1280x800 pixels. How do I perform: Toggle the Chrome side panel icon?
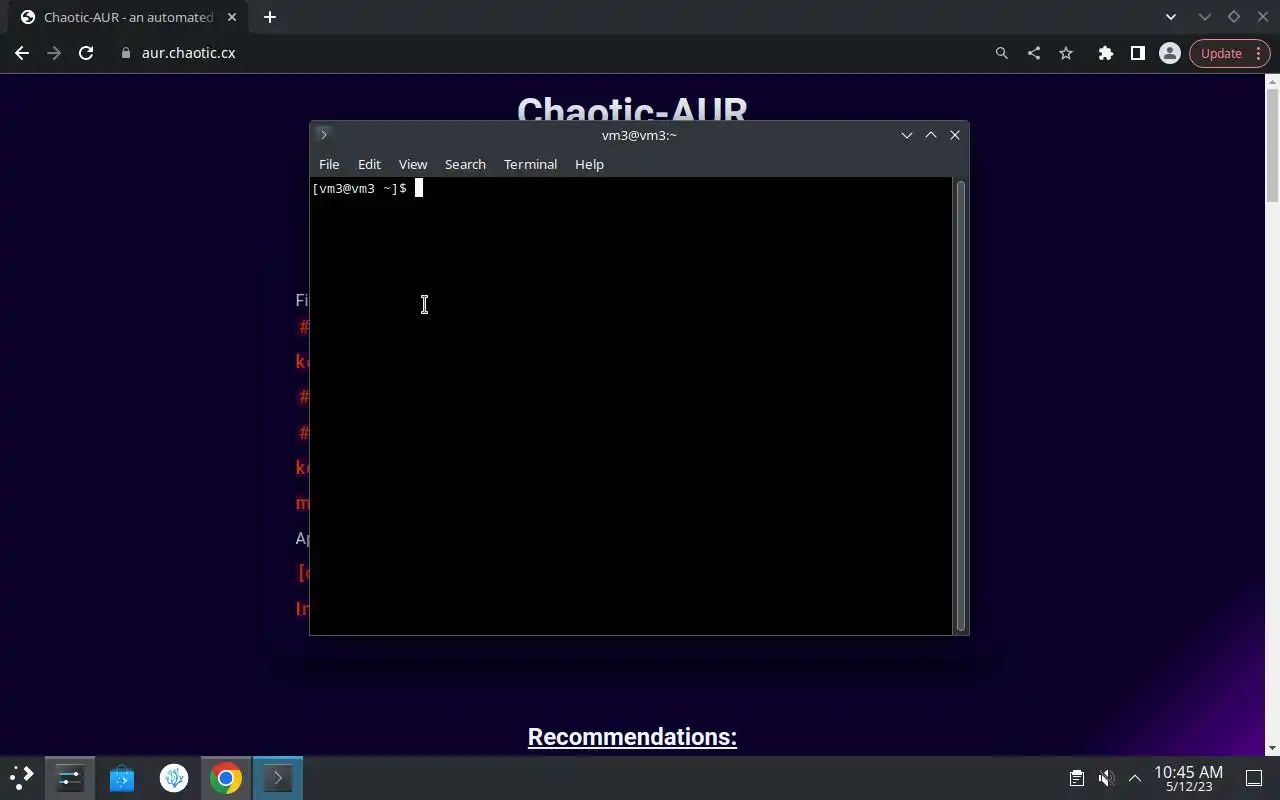tap(1137, 53)
